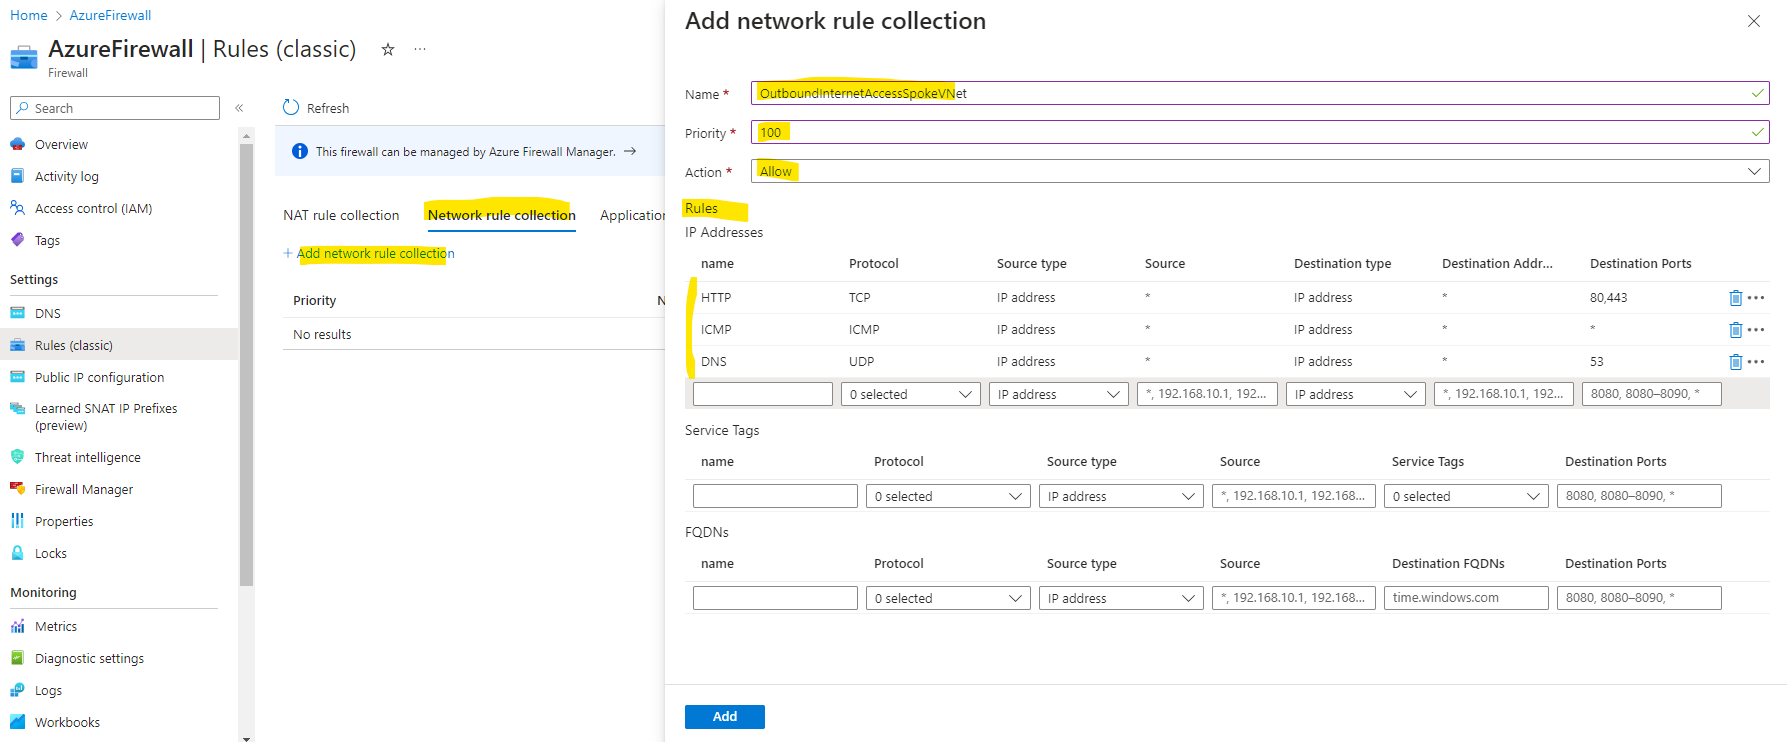
Task: Open Protocol dropdown in FQDNs row
Action: 948,598
